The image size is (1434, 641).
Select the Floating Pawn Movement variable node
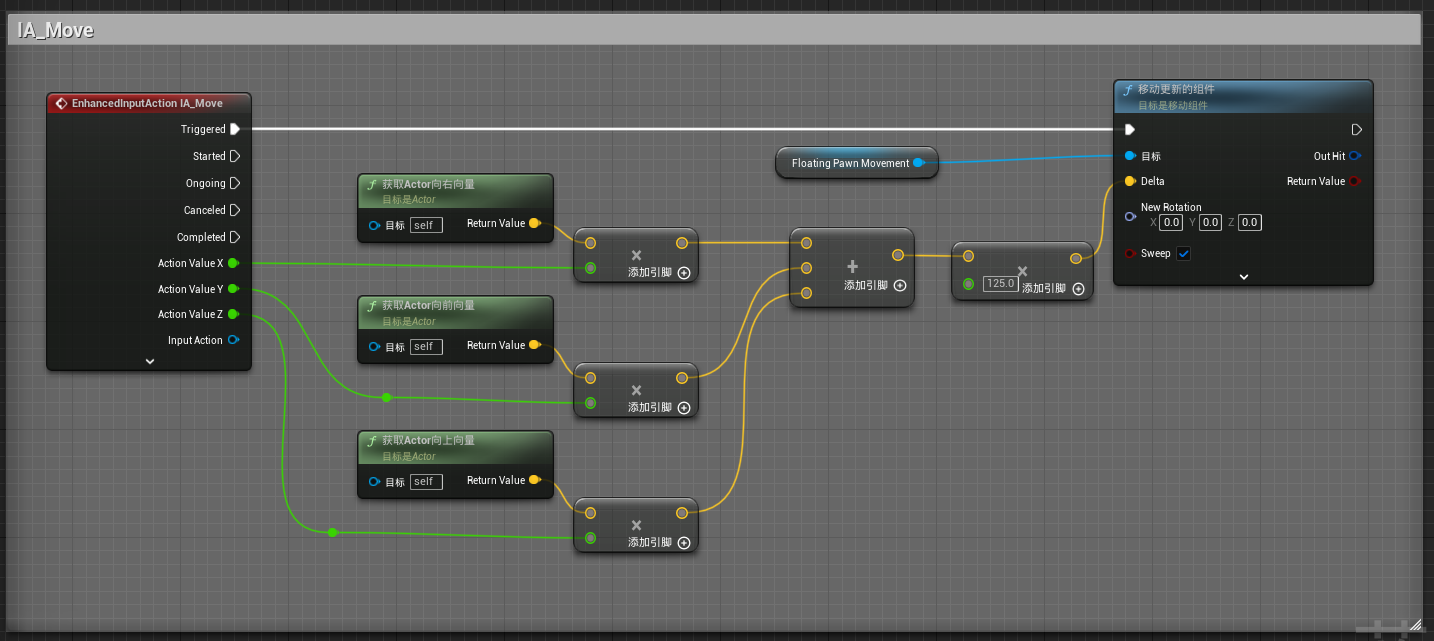(850, 163)
